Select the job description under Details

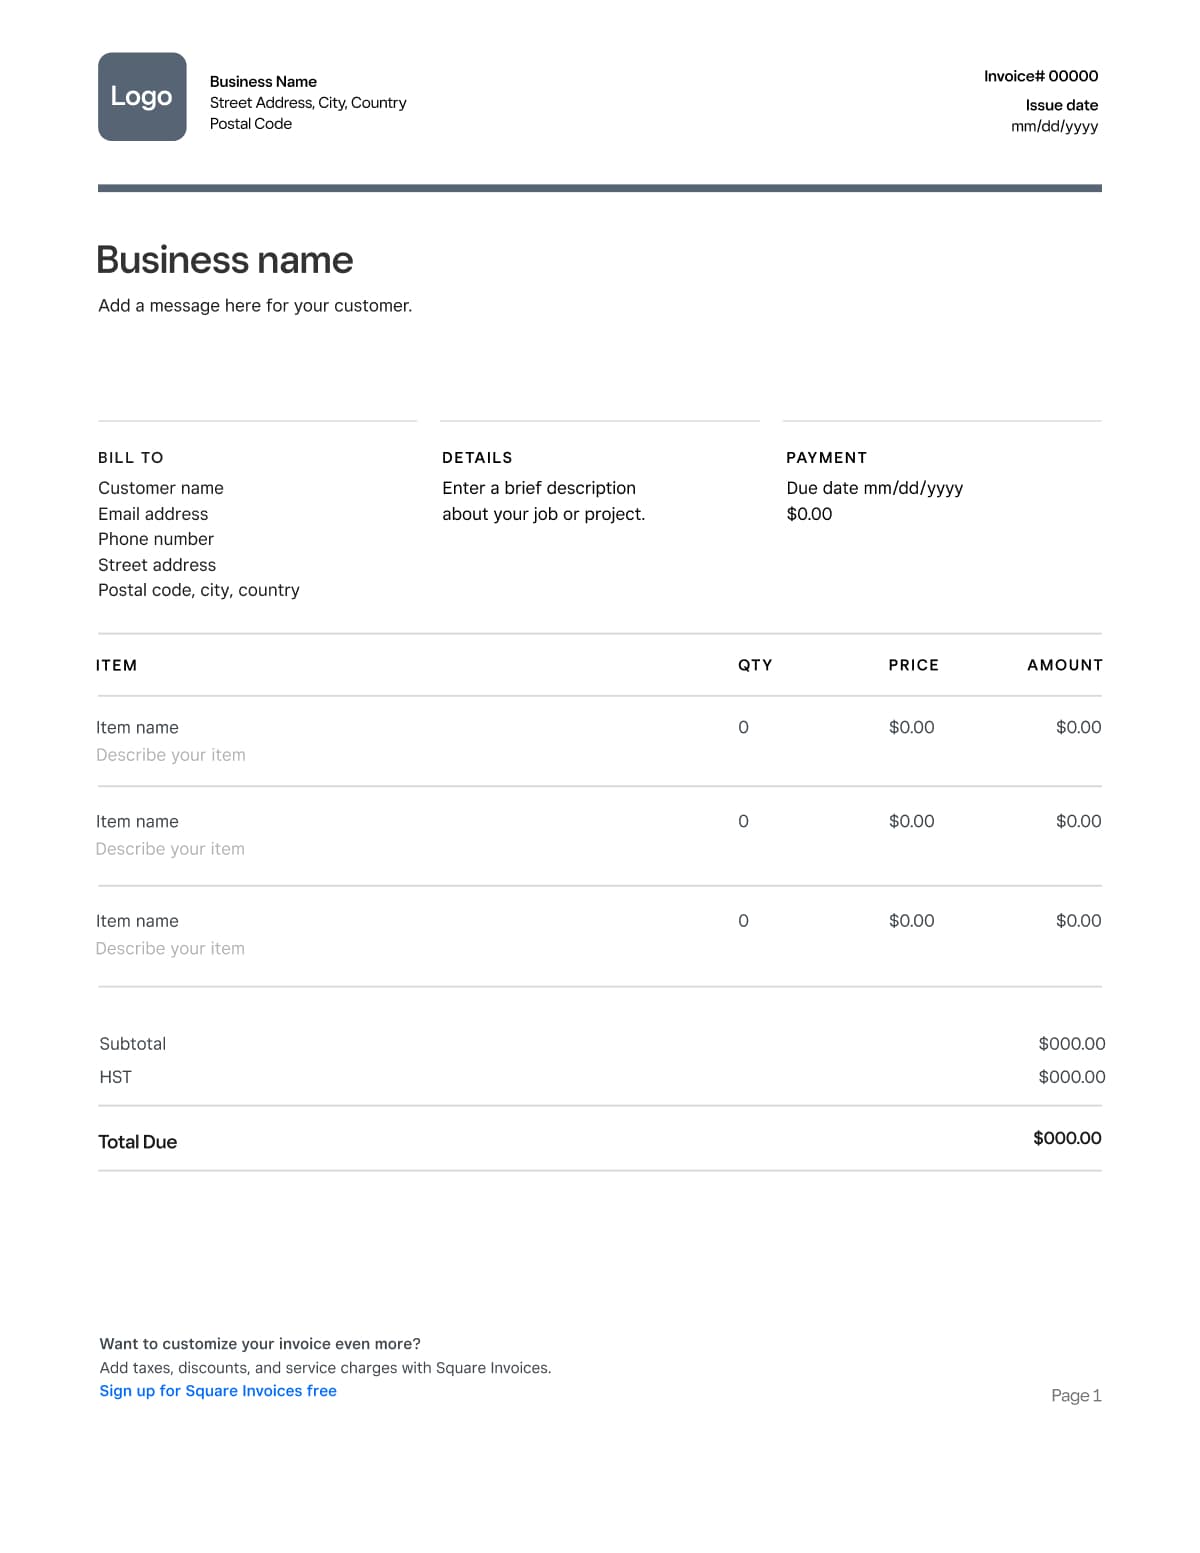click(x=543, y=501)
